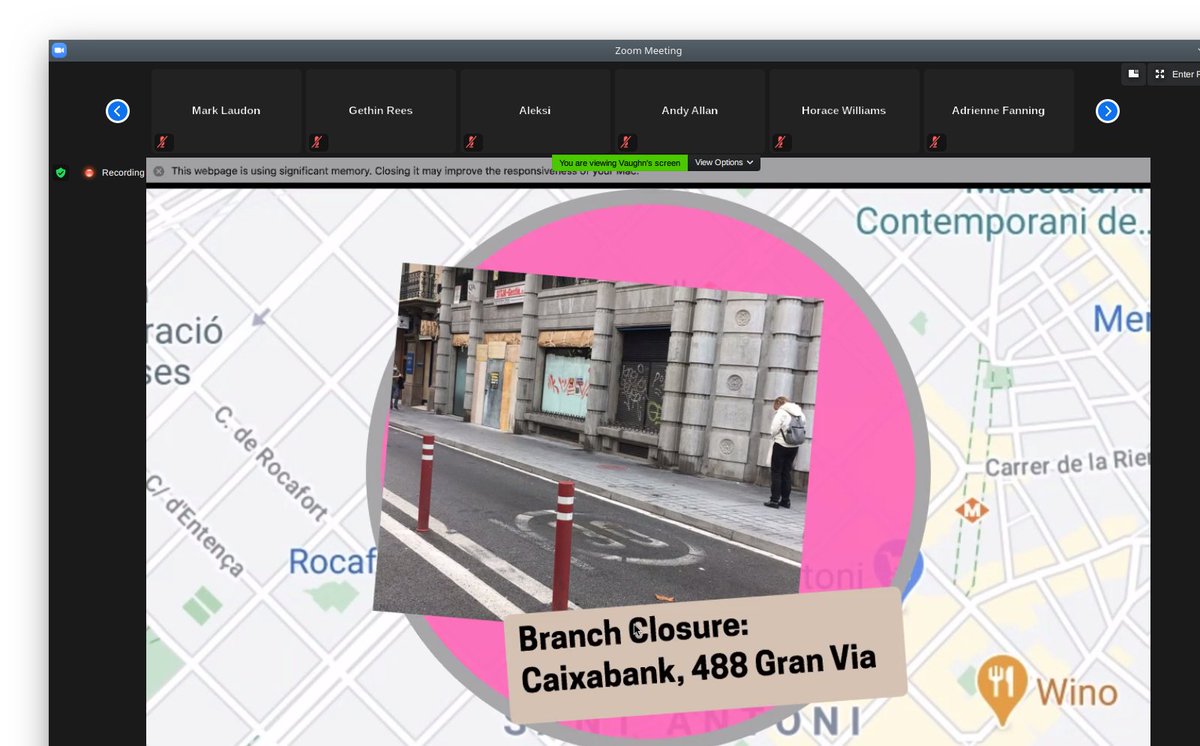Image resolution: width=1200 pixels, height=746 pixels.
Task: Click Aleksi's muted microphone icon
Action: tap(472, 142)
